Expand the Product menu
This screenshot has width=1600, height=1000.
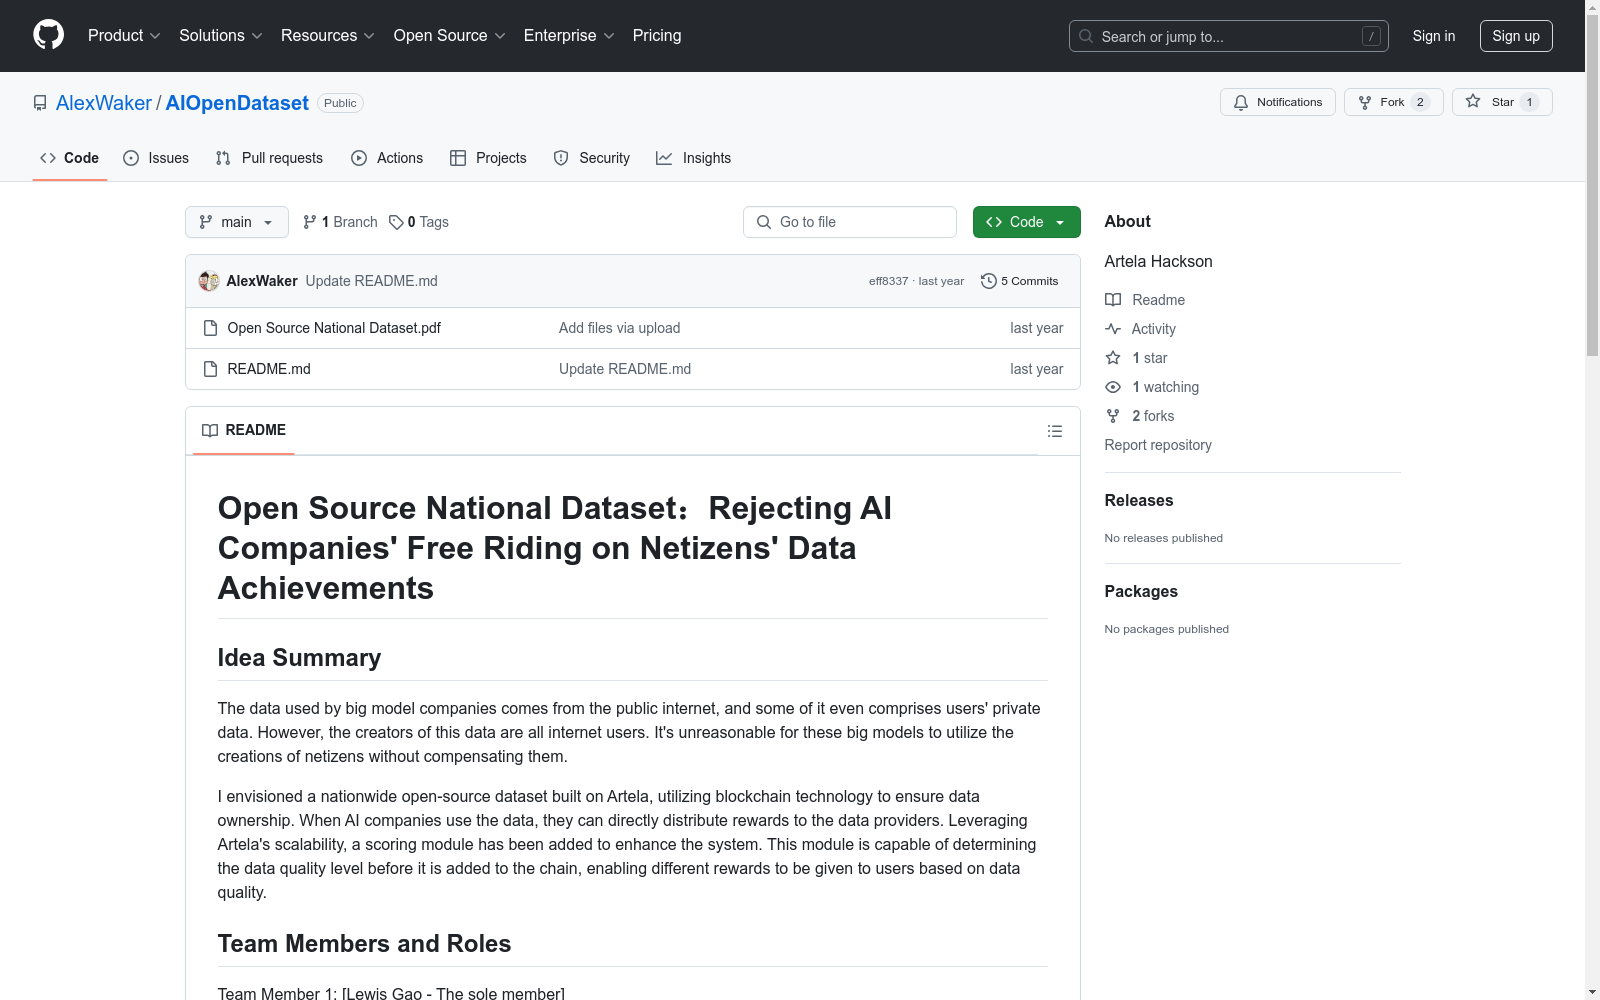pos(124,36)
